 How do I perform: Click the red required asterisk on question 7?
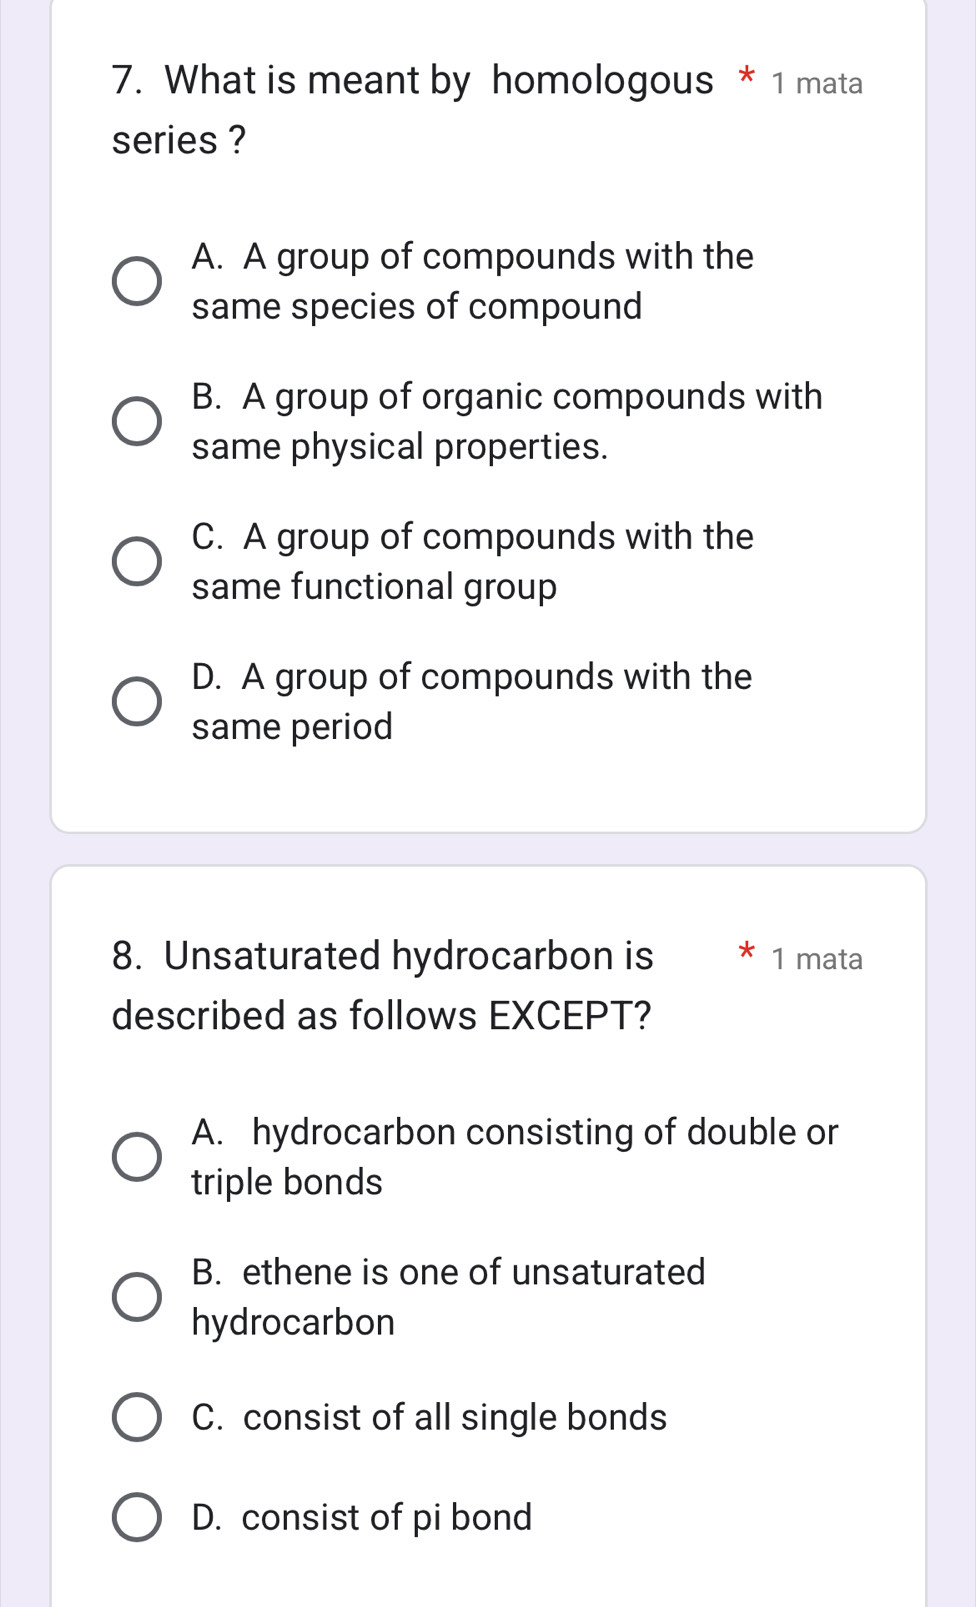coord(745,78)
